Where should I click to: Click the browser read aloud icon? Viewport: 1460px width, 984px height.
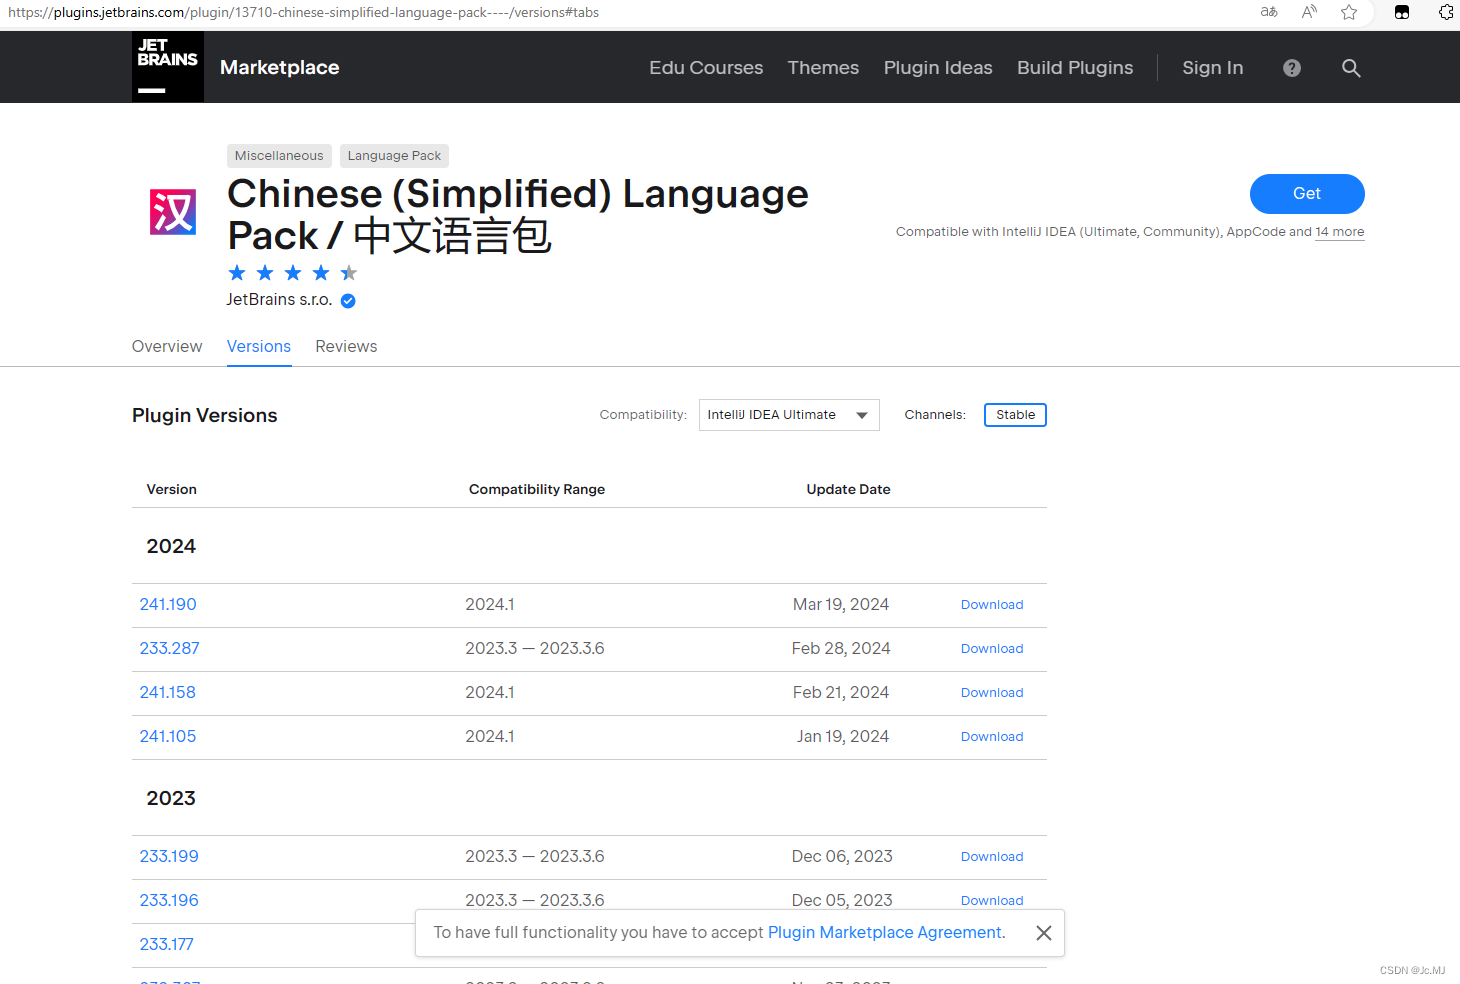(1309, 12)
